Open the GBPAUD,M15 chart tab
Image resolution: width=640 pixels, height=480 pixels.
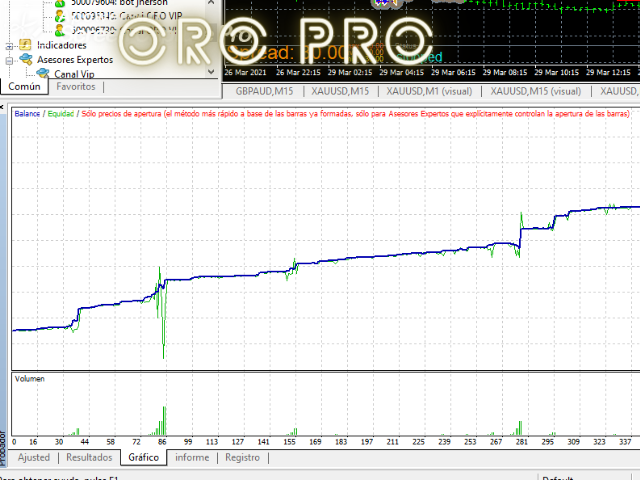click(264, 91)
